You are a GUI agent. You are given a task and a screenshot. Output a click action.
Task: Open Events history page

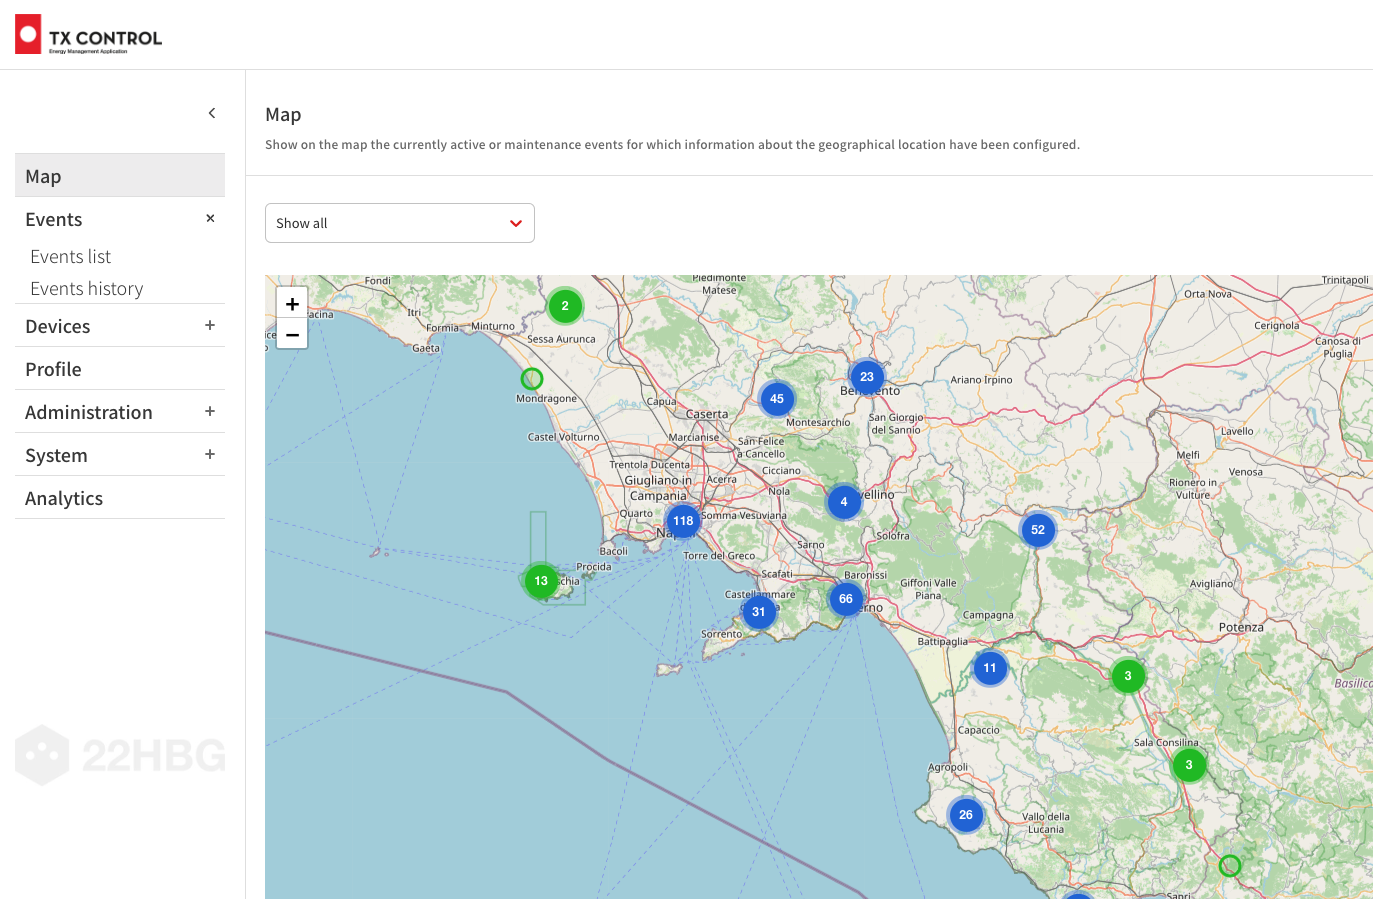pyautogui.click(x=87, y=289)
